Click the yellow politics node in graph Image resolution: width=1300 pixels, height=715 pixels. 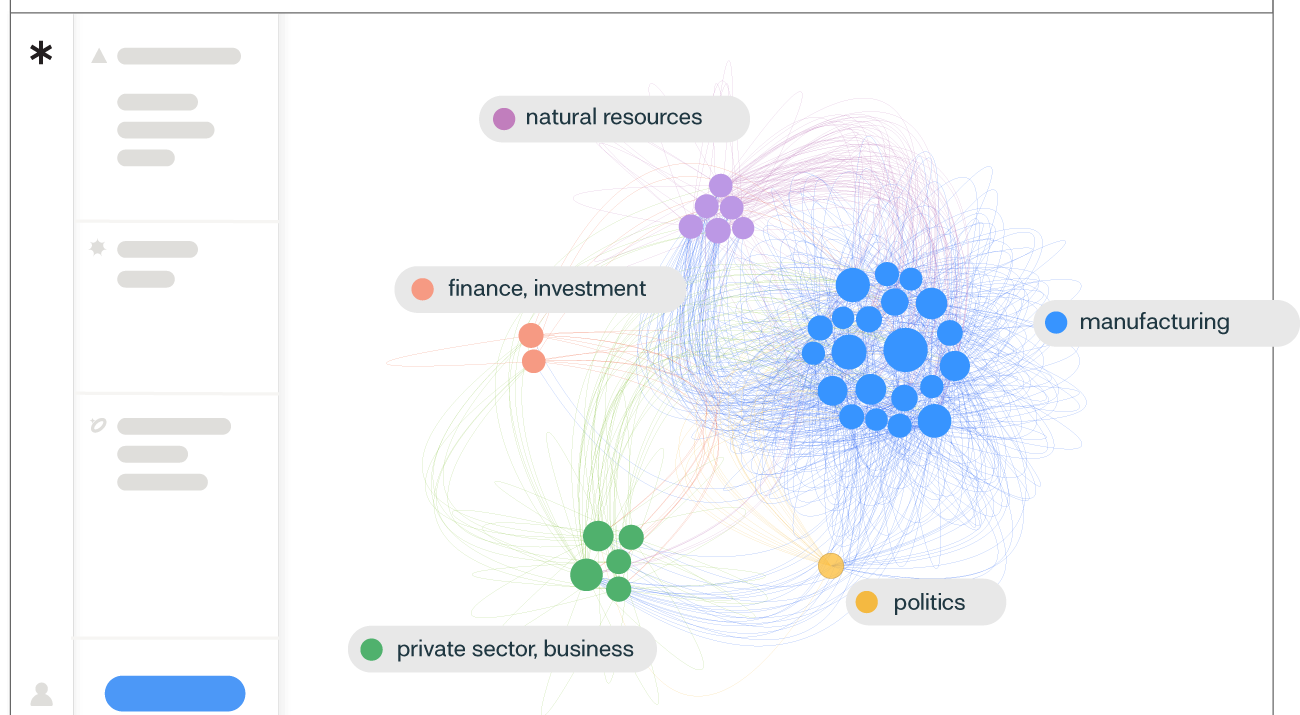[x=831, y=566]
